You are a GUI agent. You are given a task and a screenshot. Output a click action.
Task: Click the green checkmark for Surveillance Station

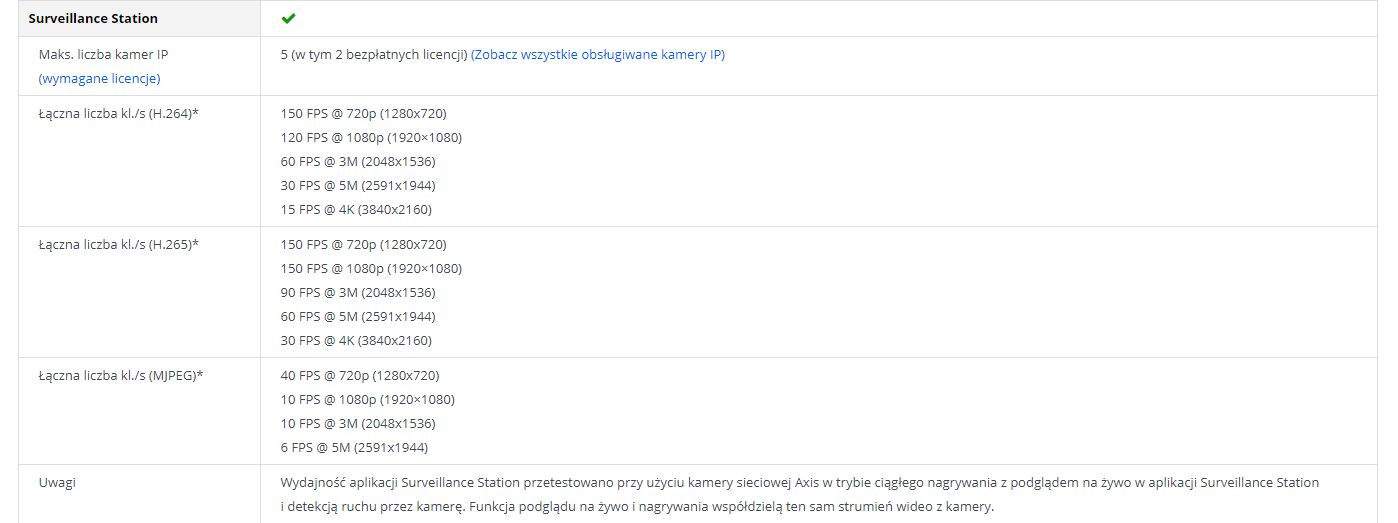[288, 18]
